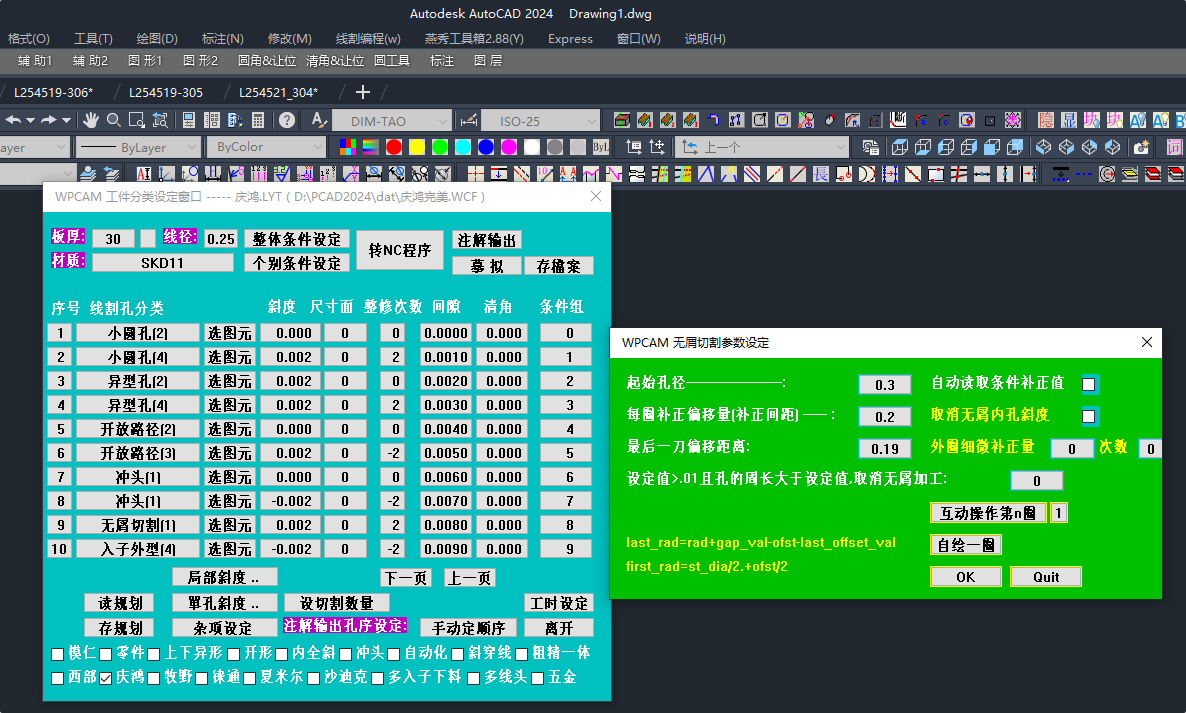Pick the red color swatch
This screenshot has height=713, width=1186.
pyautogui.click(x=393, y=147)
